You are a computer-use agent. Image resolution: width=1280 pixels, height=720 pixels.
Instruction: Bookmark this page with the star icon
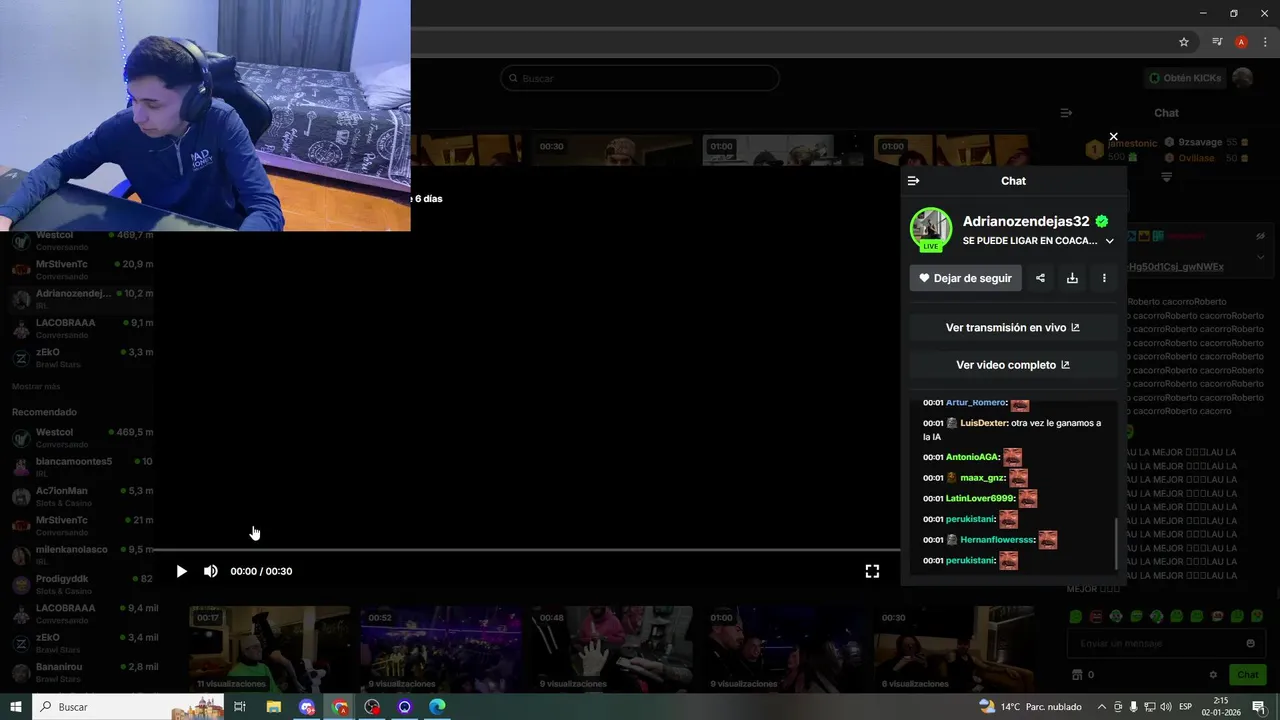click(x=1184, y=42)
